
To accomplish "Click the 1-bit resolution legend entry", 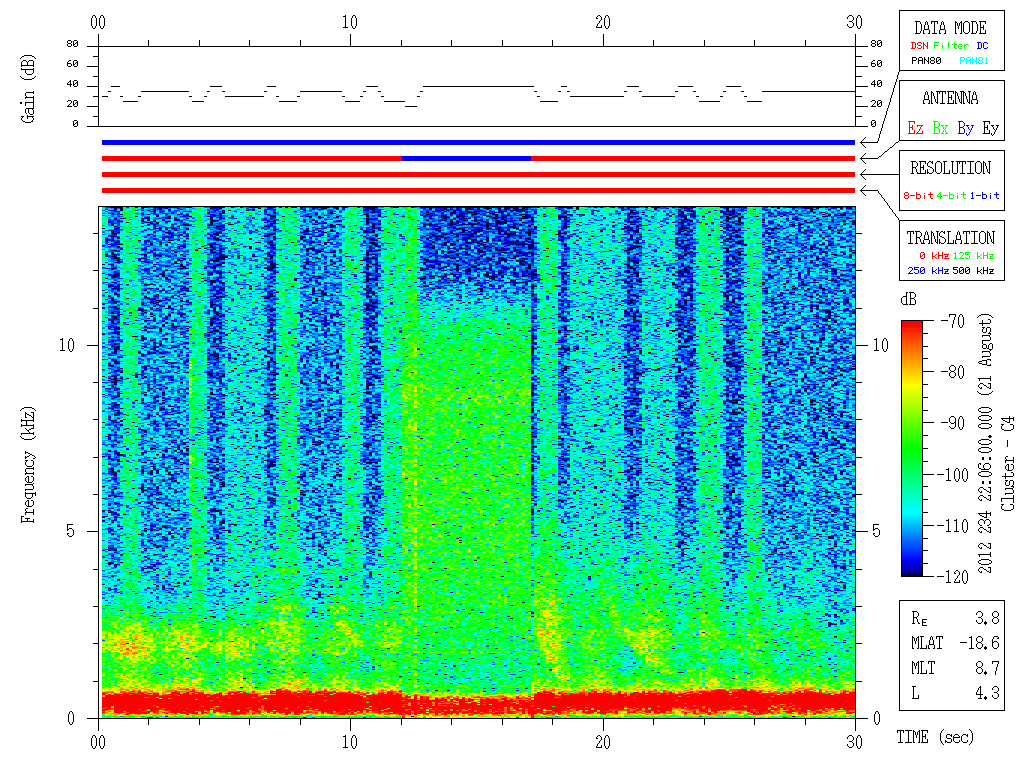I will pyautogui.click(x=984, y=196).
